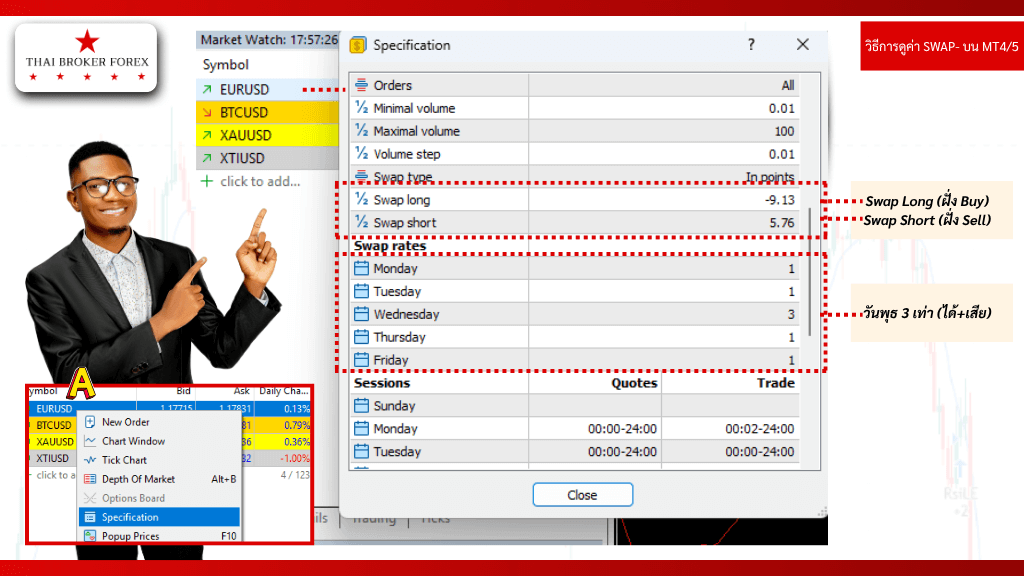1024x576 pixels.
Task: Click the Symbol column header in Market Watch
Action: click(225, 65)
